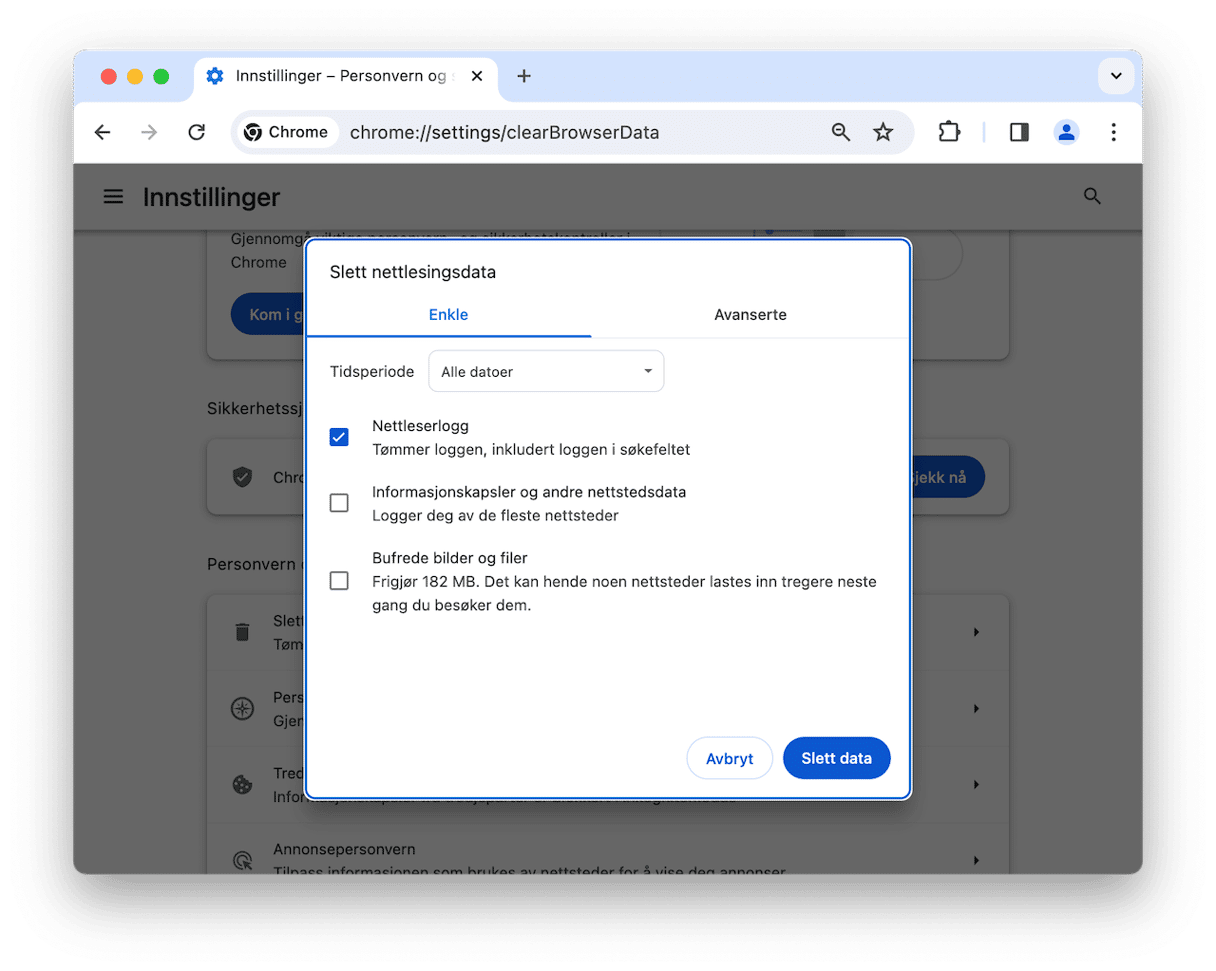Uncheck the Nettleserlogg checkbox

339,437
